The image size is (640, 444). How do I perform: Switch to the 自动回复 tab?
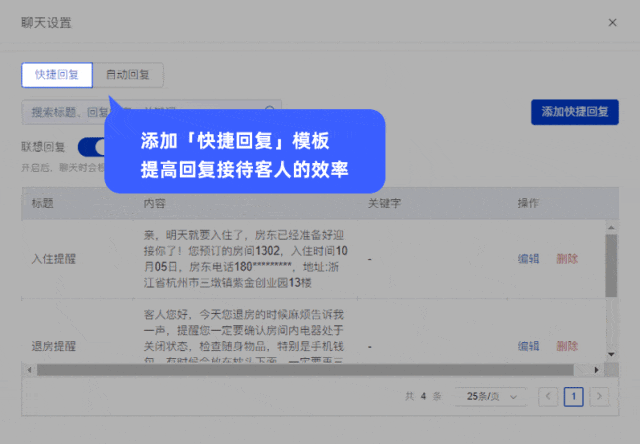tap(128, 75)
